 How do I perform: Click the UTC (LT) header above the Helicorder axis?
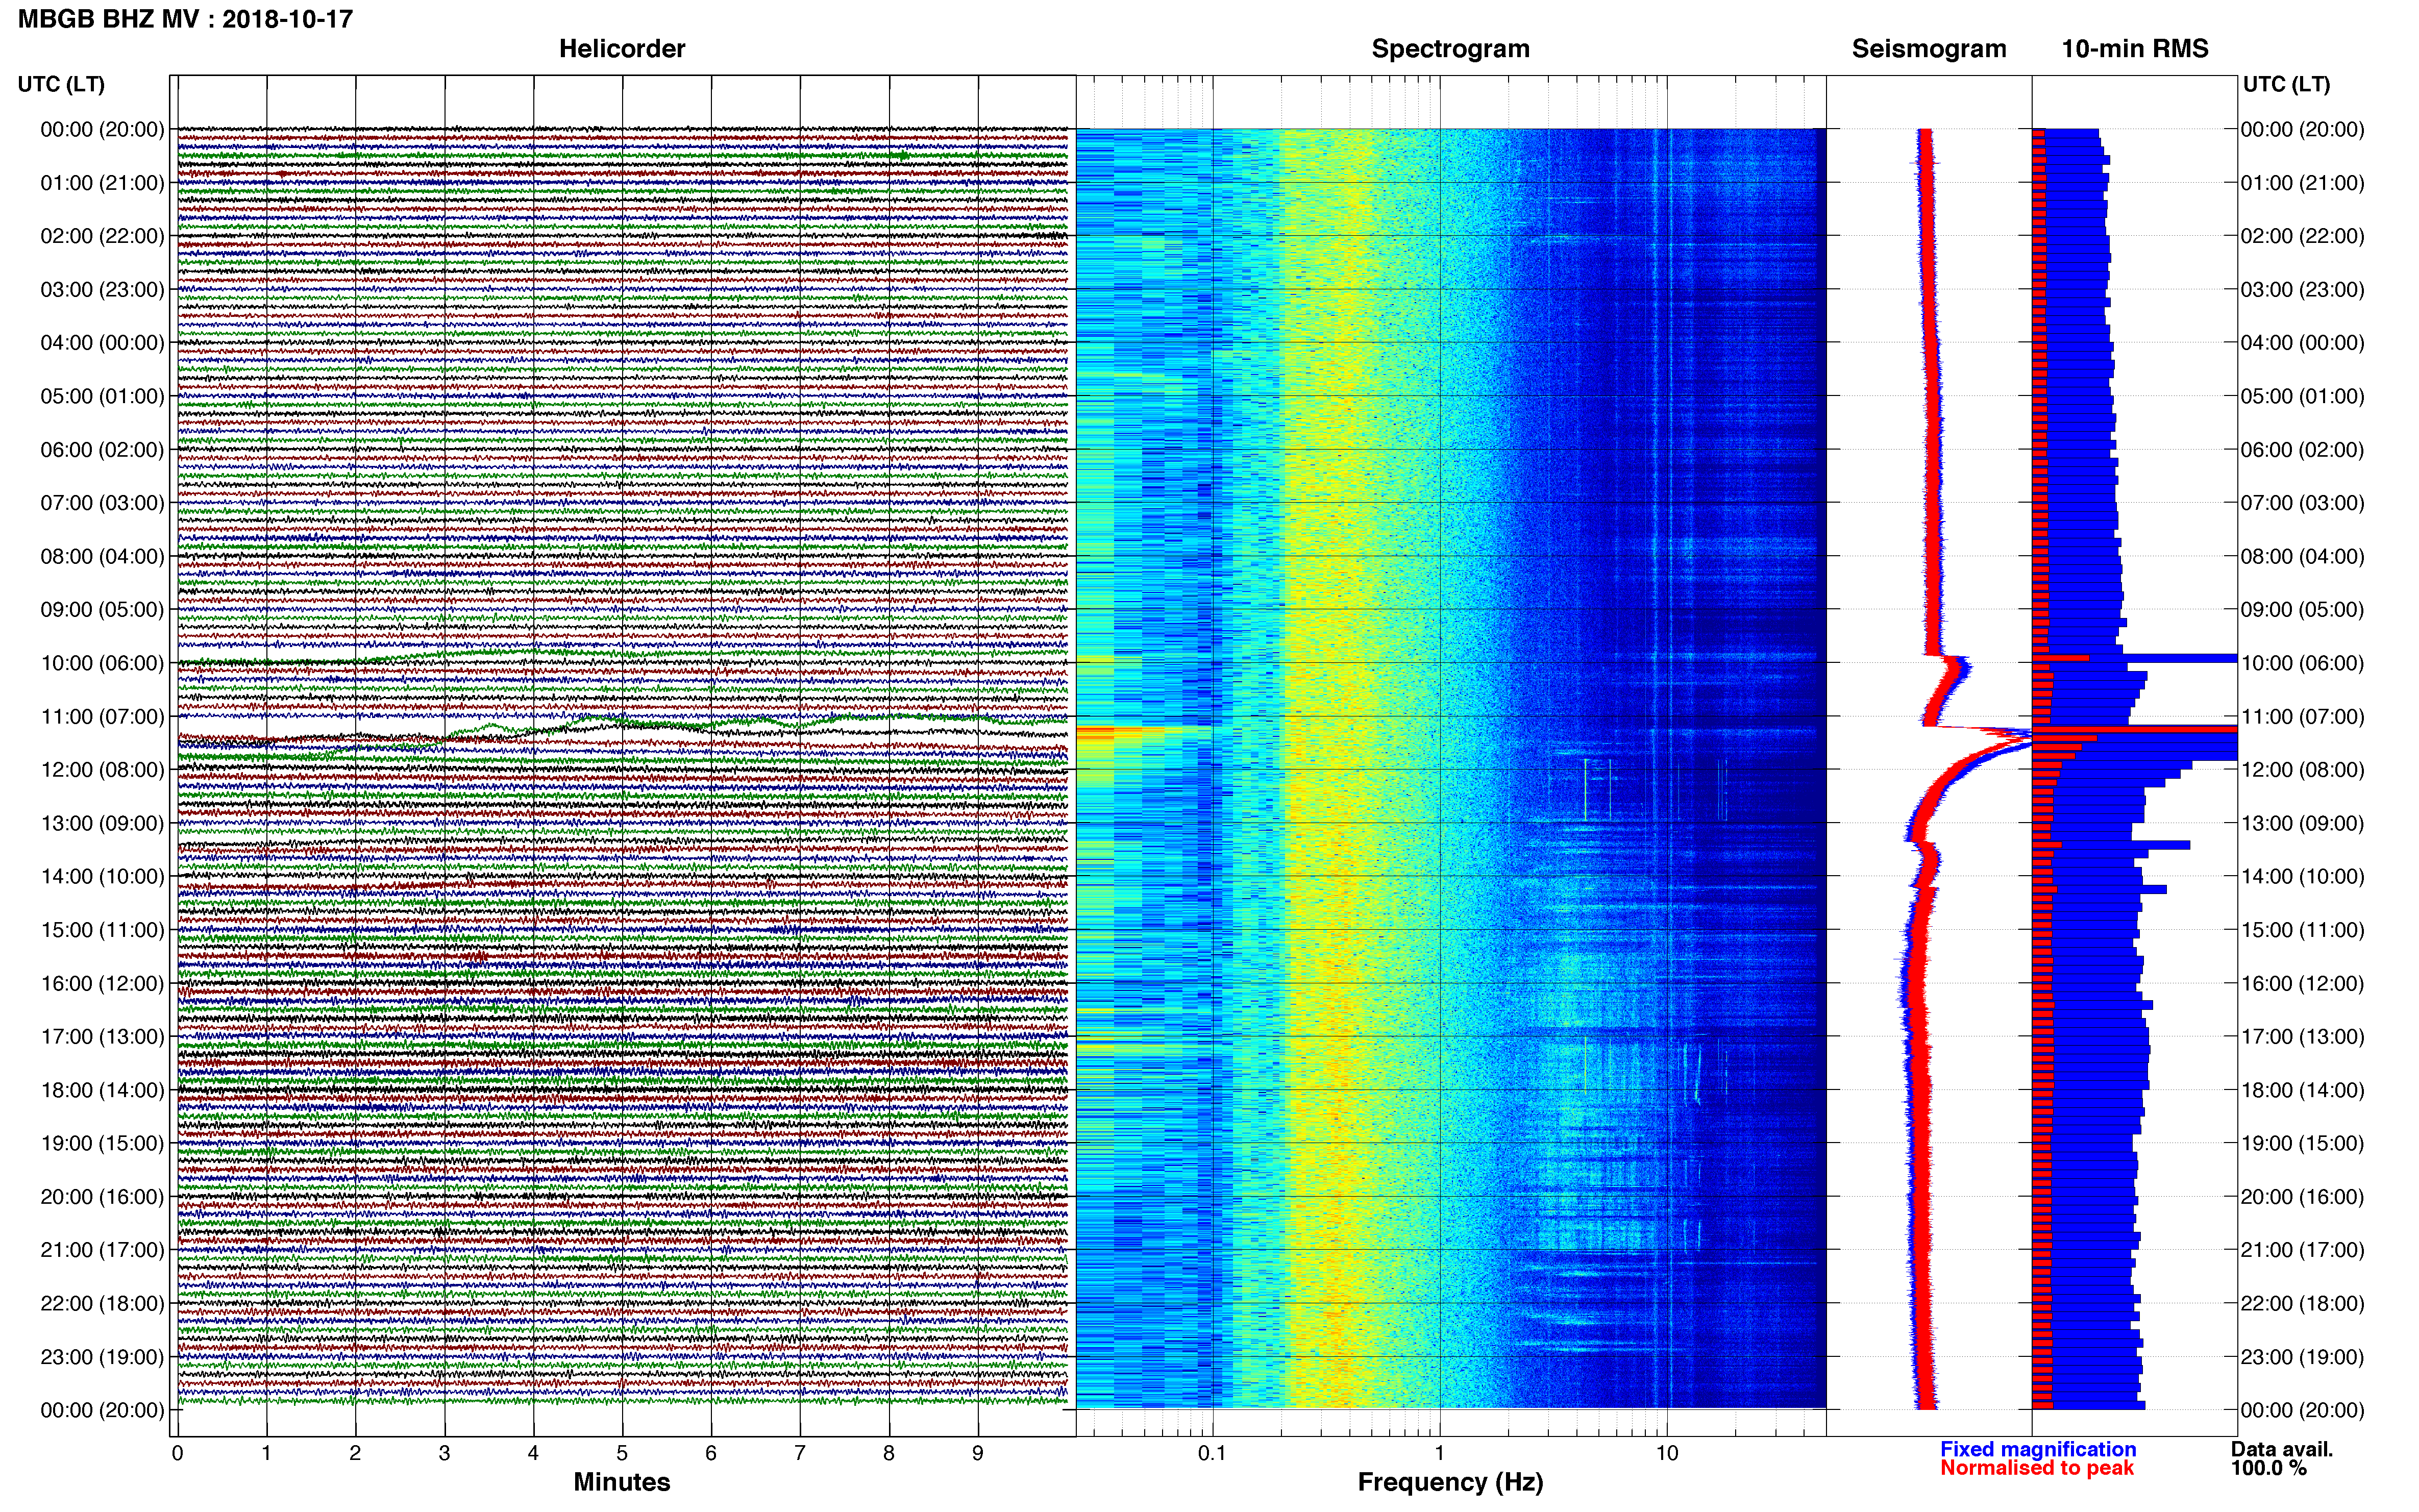pos(61,84)
